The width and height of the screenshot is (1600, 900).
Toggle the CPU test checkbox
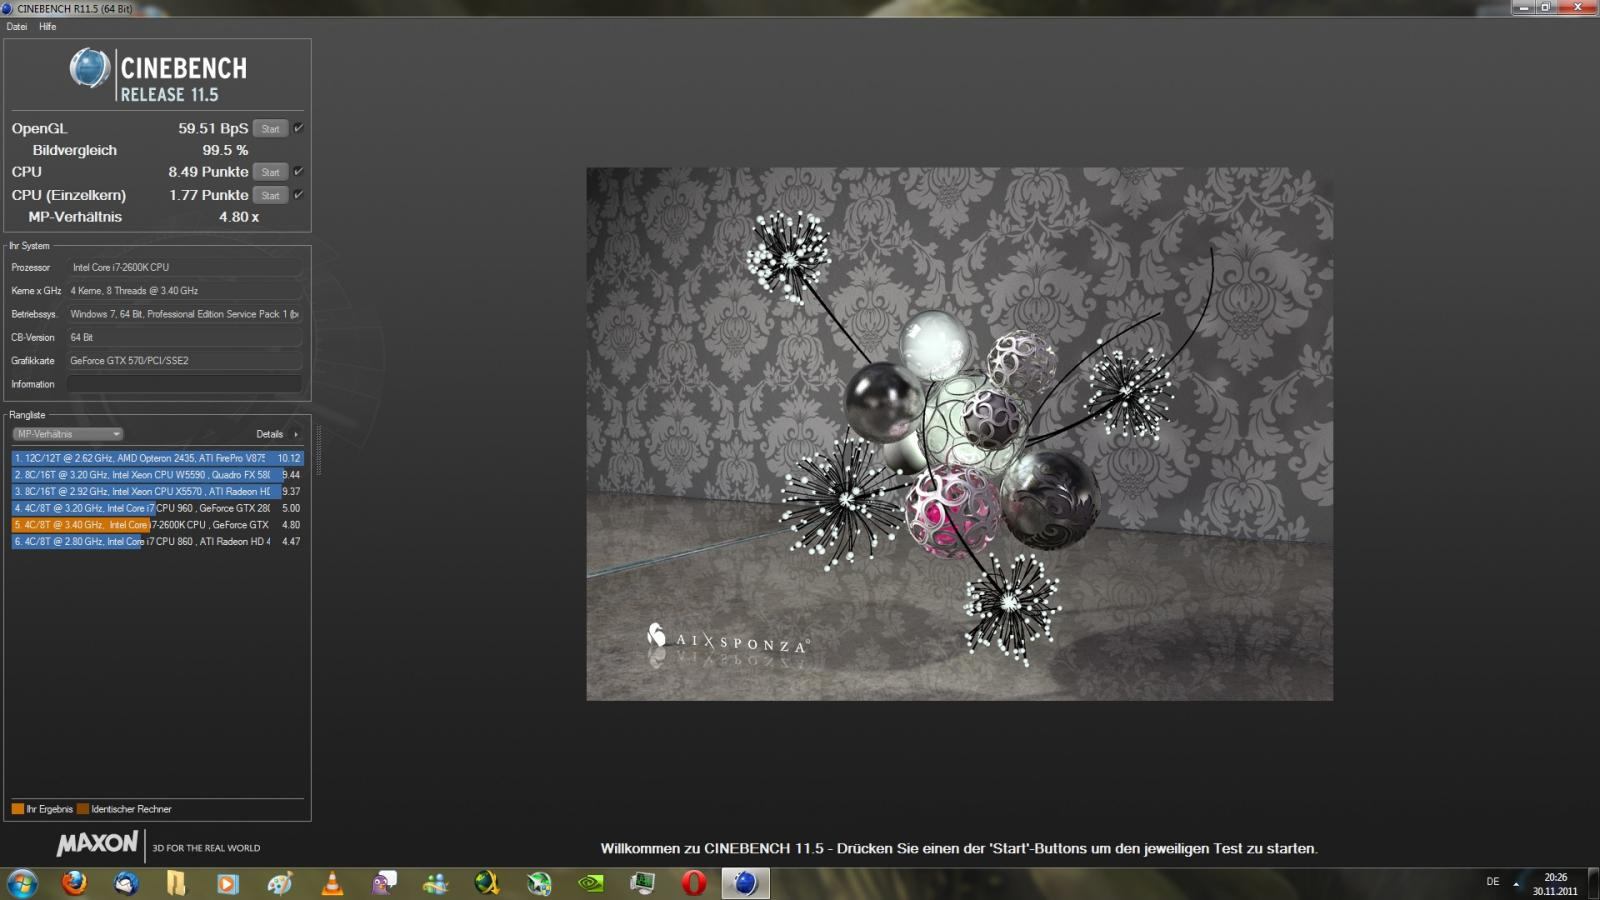(298, 171)
